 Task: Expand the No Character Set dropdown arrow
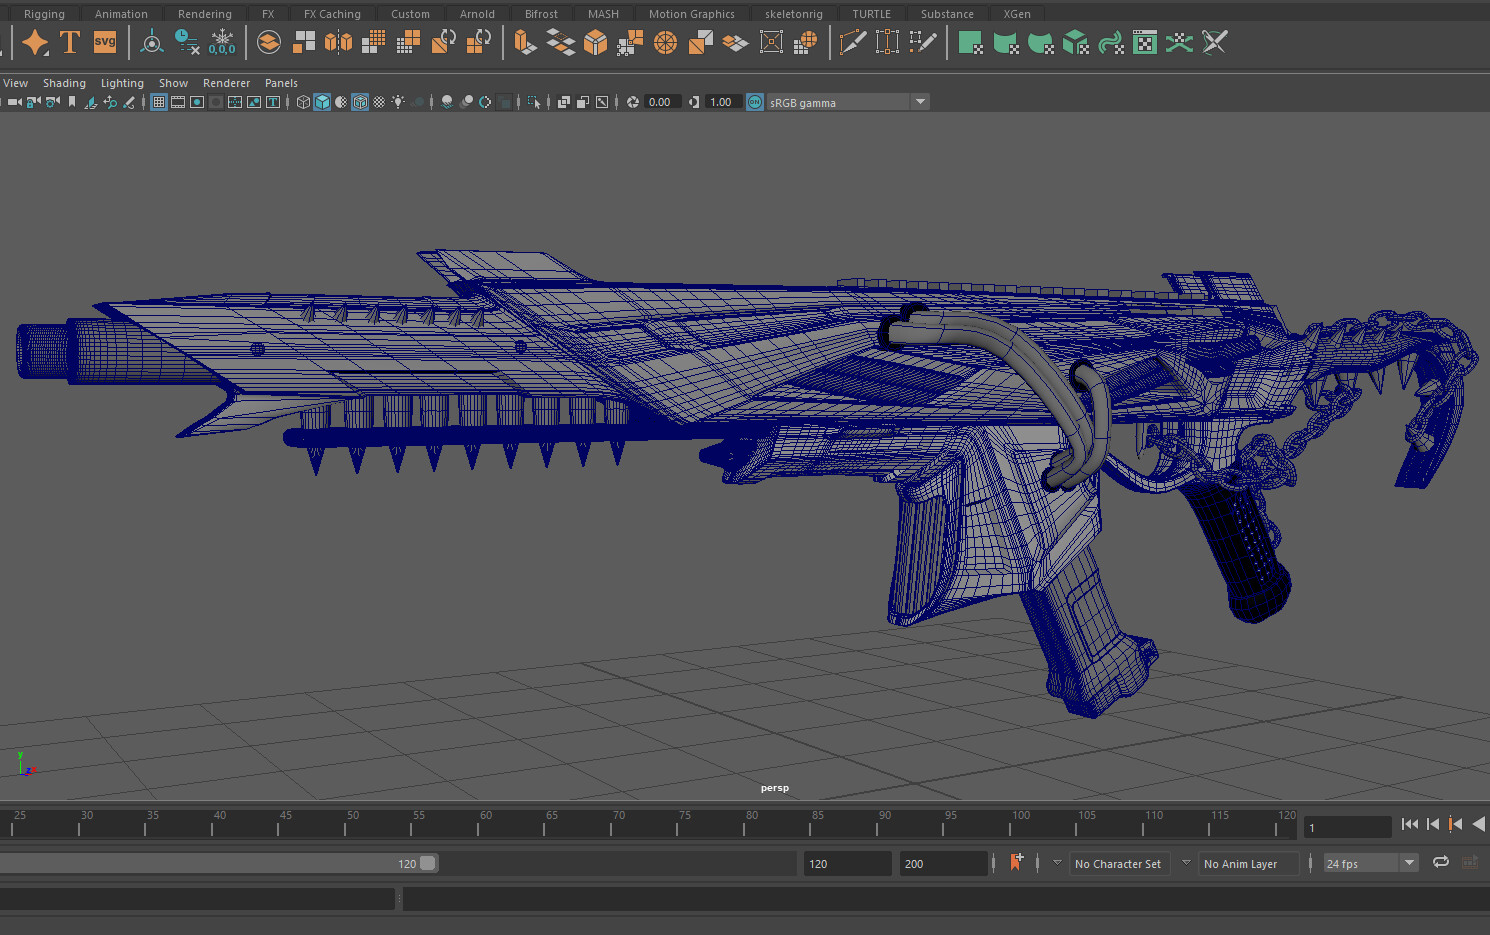point(1057,863)
